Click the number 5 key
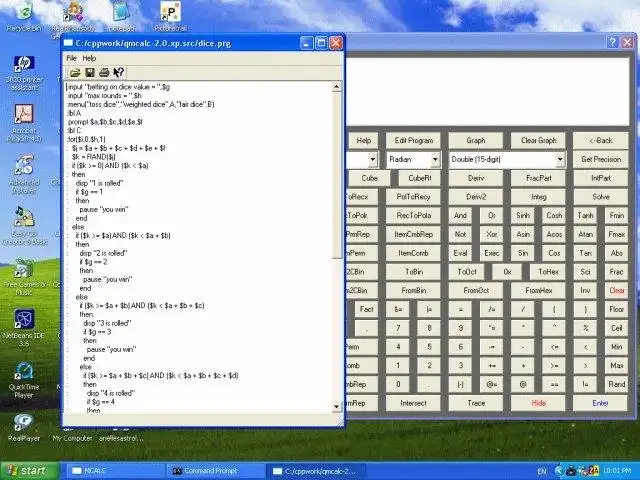This screenshot has height=480, width=640. pyautogui.click(x=429, y=347)
